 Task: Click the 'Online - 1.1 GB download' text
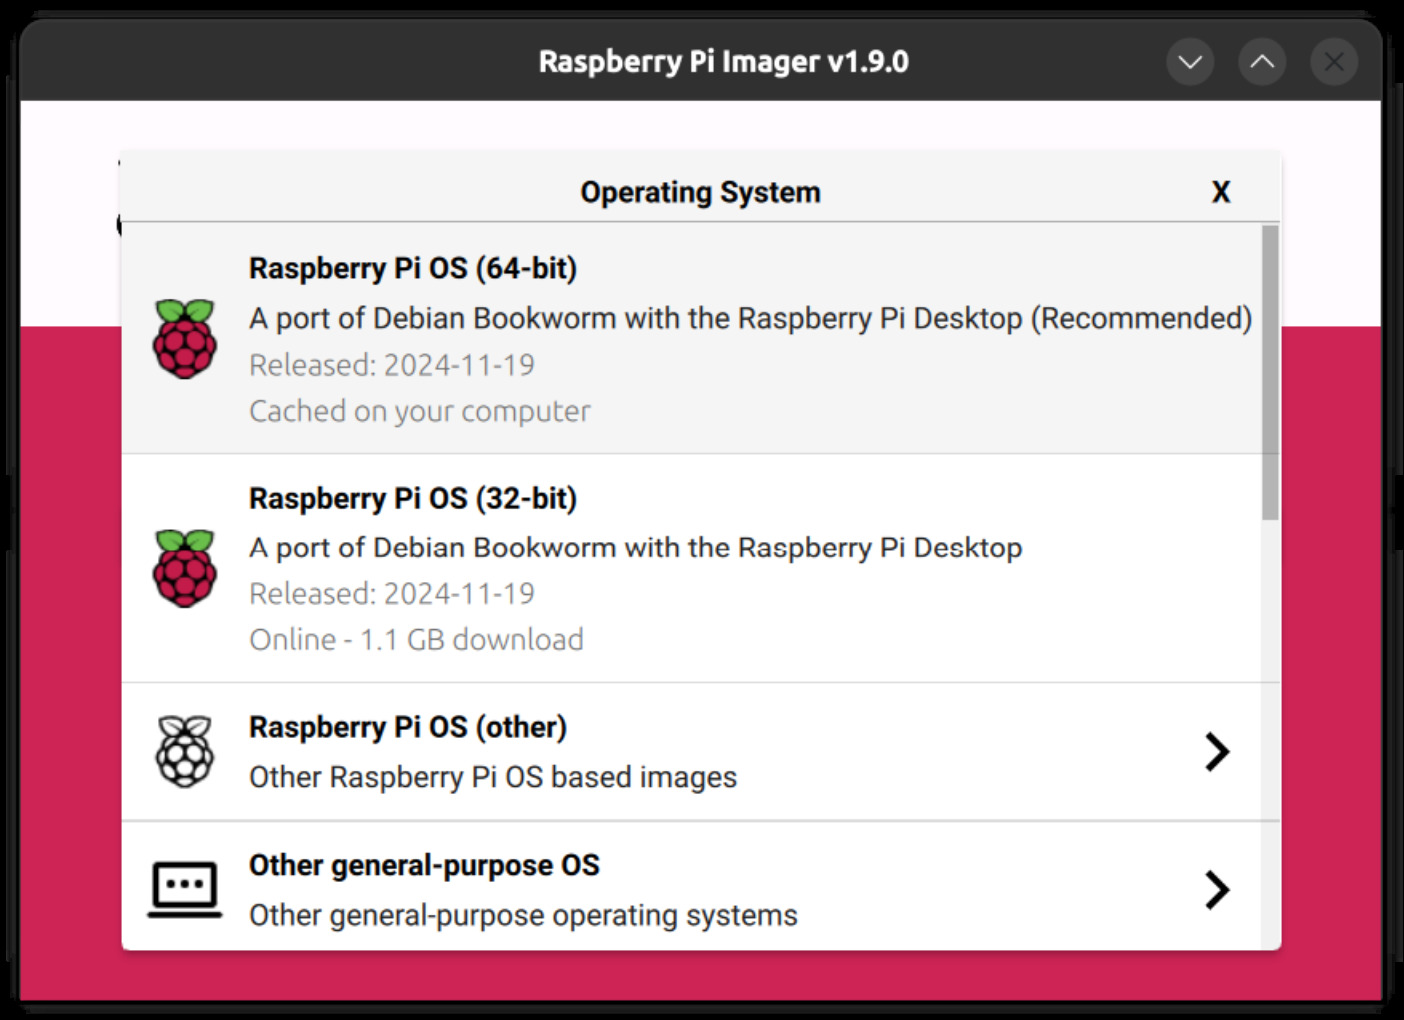pos(416,639)
